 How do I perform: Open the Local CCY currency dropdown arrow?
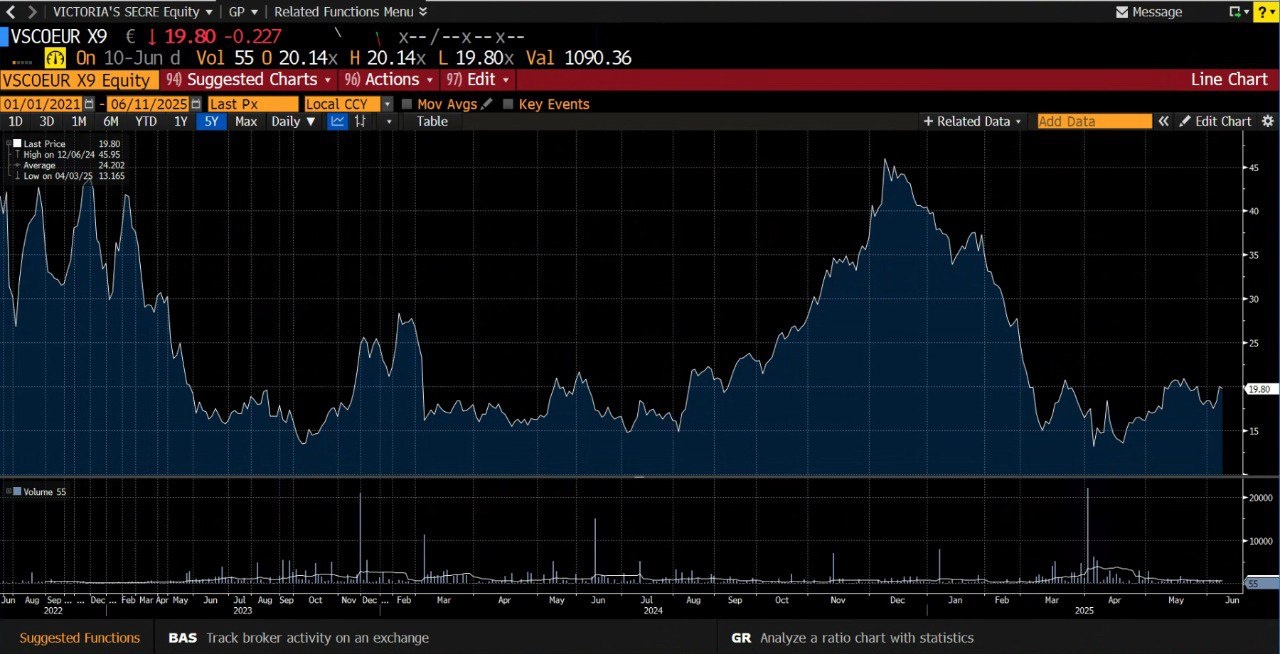click(x=388, y=104)
